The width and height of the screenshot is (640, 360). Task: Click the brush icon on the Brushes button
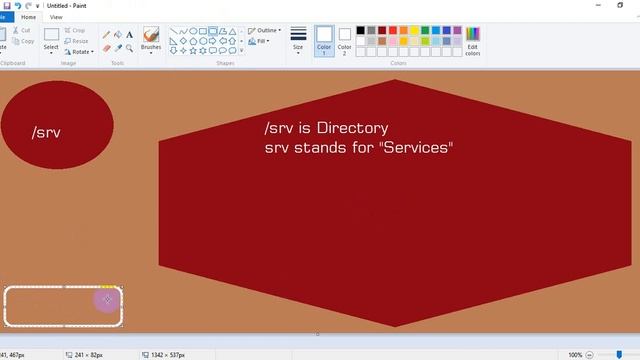[x=151, y=35]
